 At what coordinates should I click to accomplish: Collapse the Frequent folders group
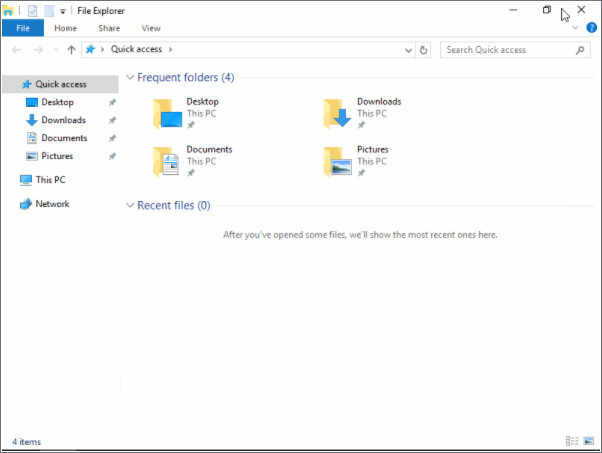[130, 78]
